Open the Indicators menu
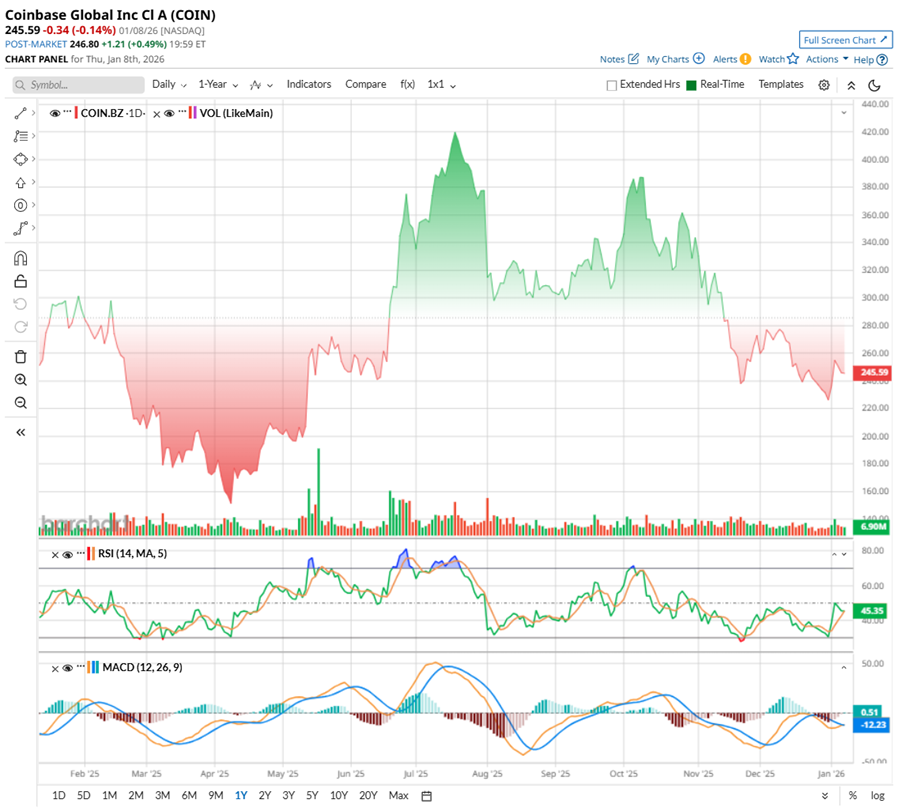The width and height of the screenshot is (902, 811). point(309,85)
